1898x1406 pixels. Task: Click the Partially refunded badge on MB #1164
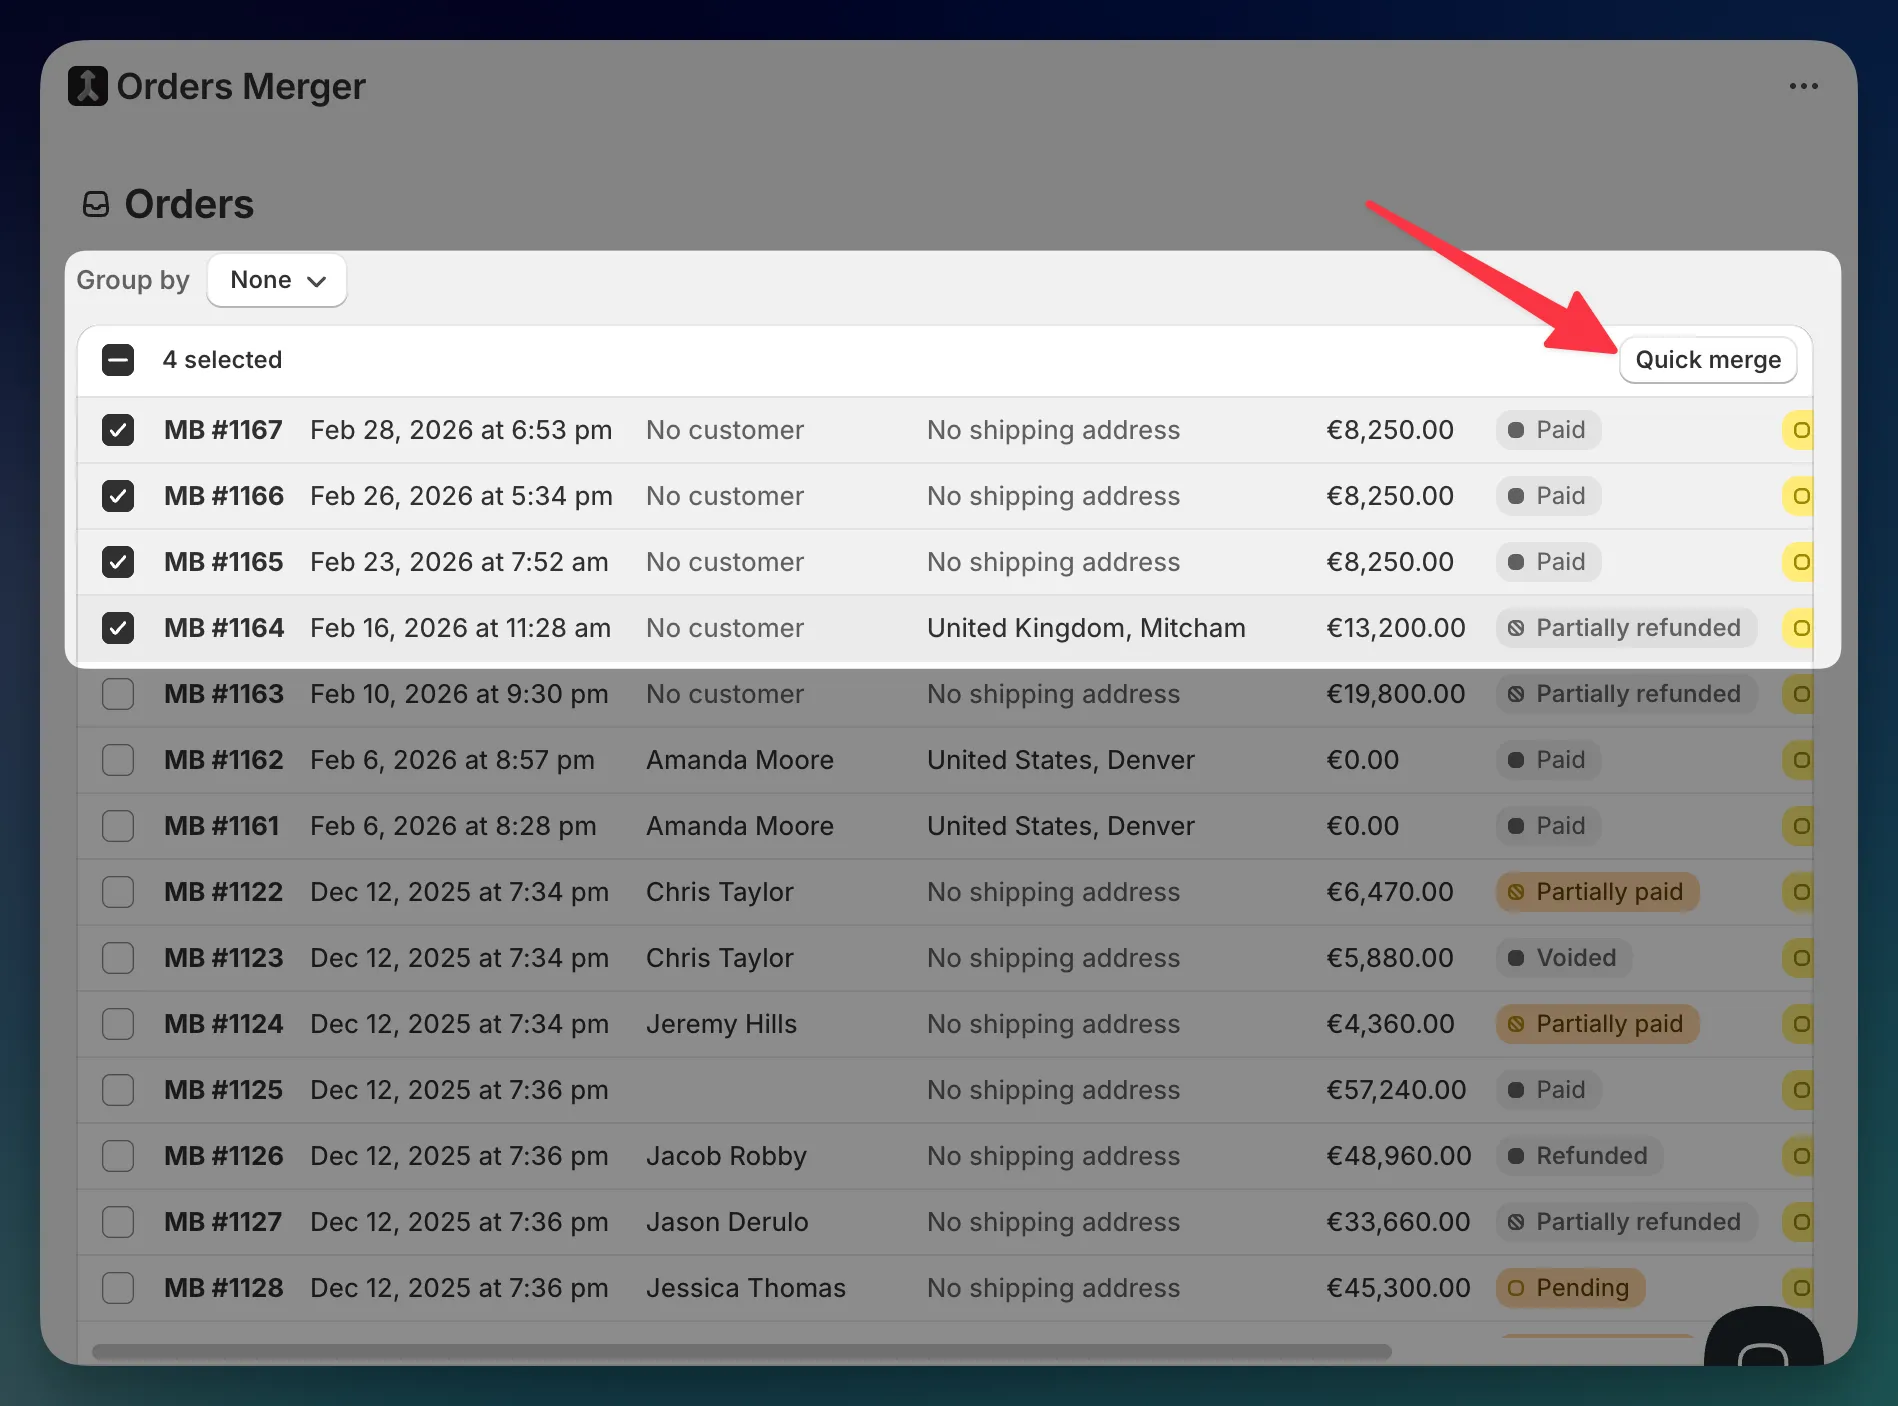click(1625, 628)
